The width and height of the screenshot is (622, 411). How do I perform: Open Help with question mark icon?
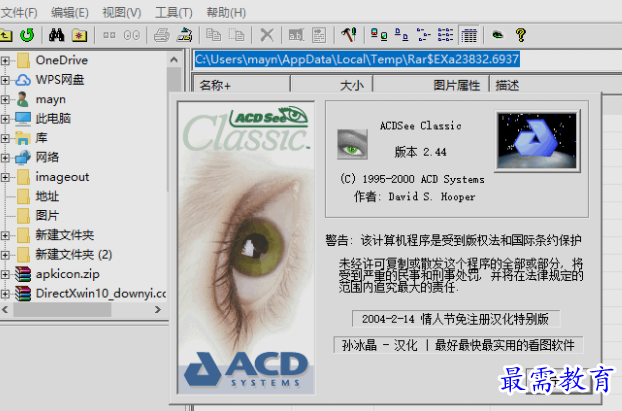(x=521, y=35)
